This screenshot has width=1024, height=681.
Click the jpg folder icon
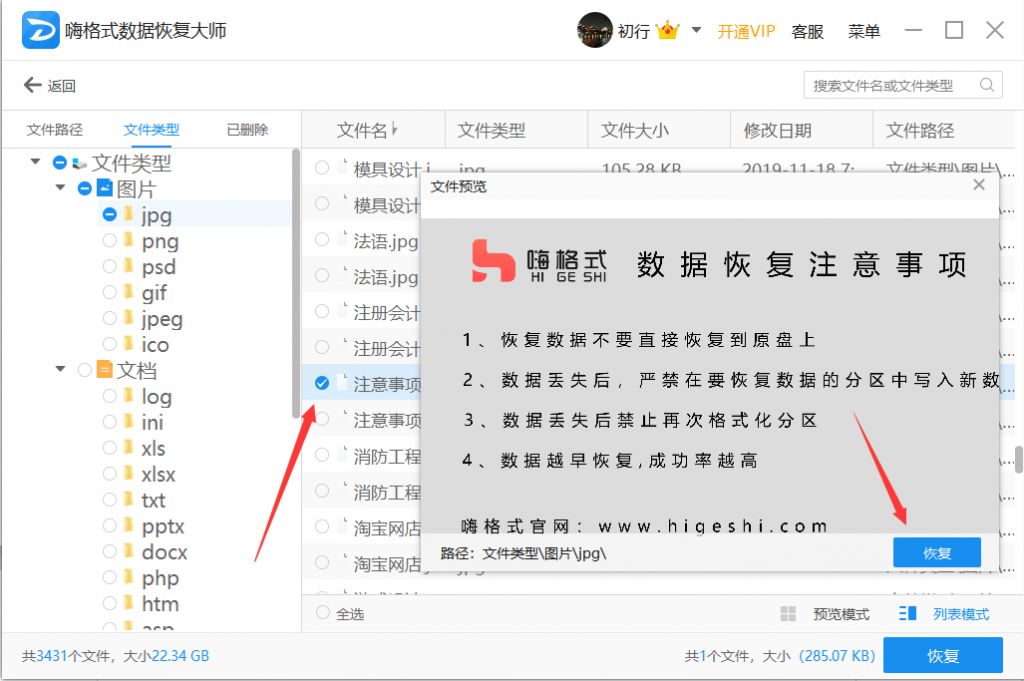(129, 214)
